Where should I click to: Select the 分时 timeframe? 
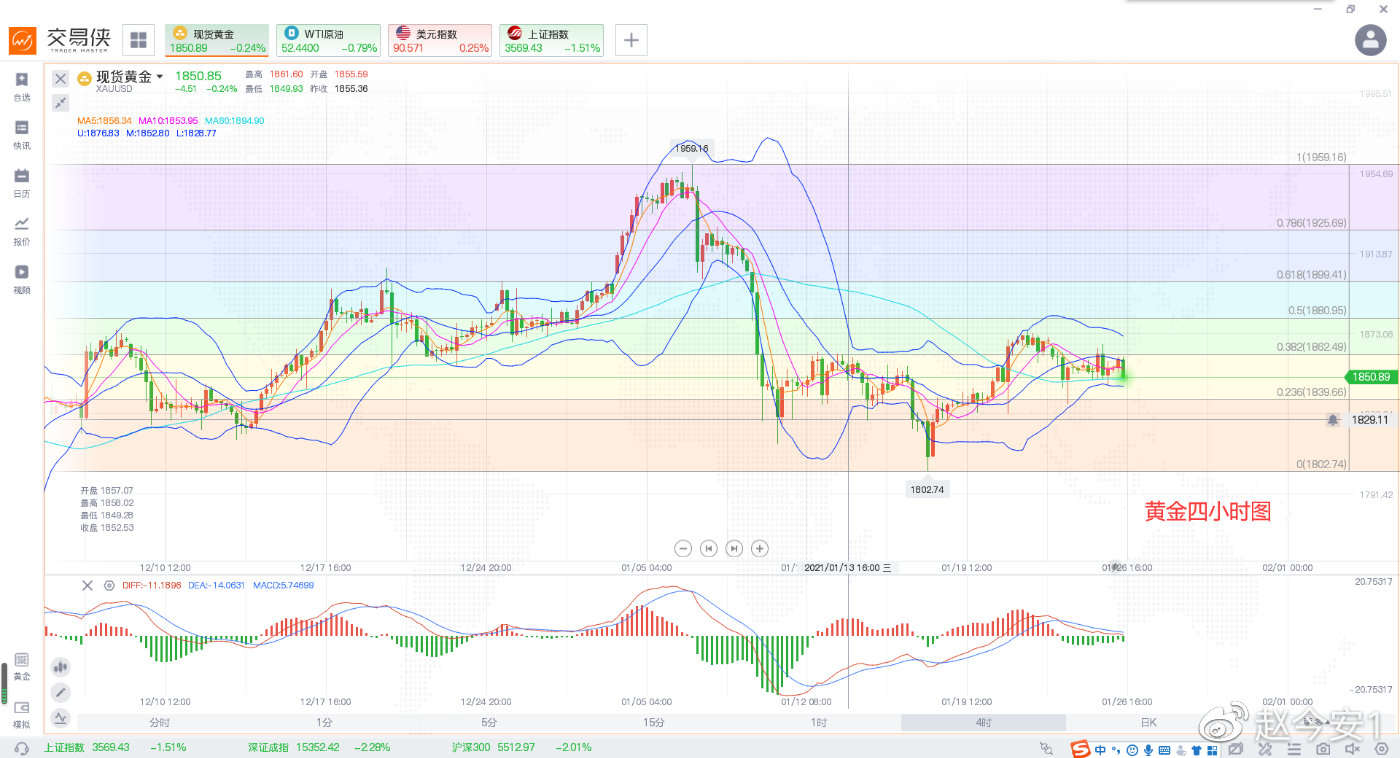[159, 722]
